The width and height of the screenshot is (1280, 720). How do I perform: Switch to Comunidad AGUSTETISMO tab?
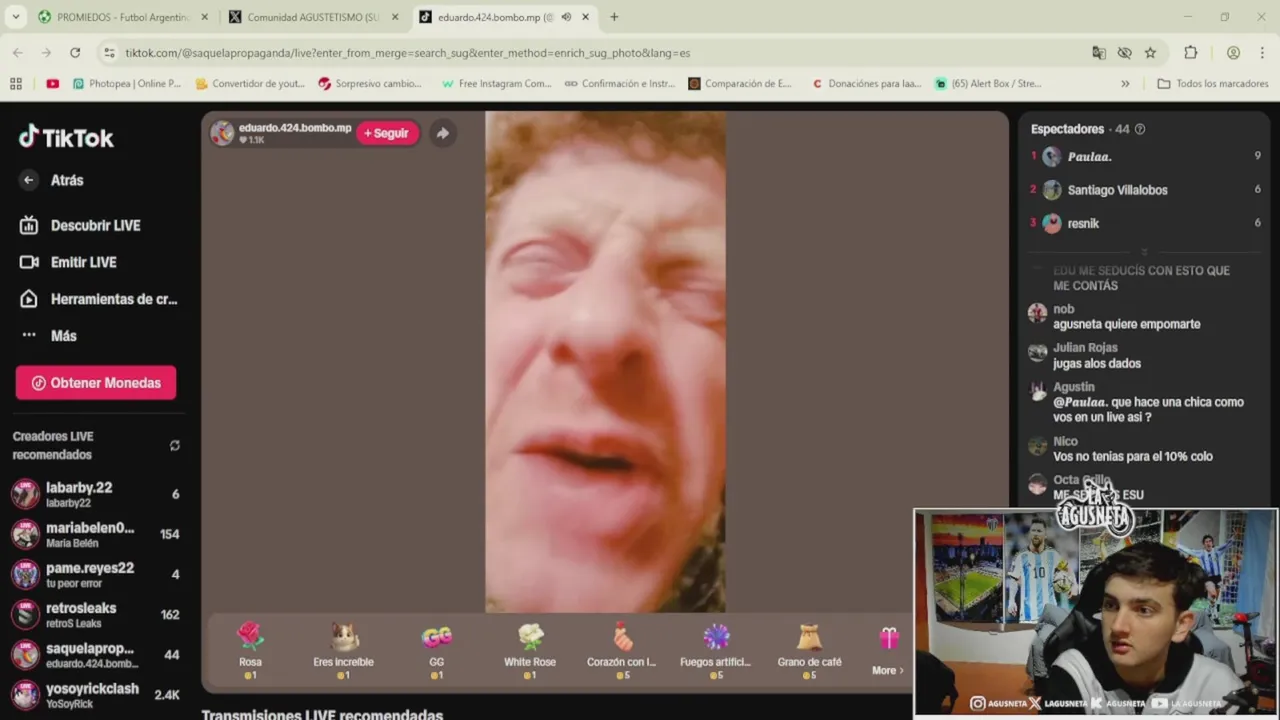coord(313,17)
